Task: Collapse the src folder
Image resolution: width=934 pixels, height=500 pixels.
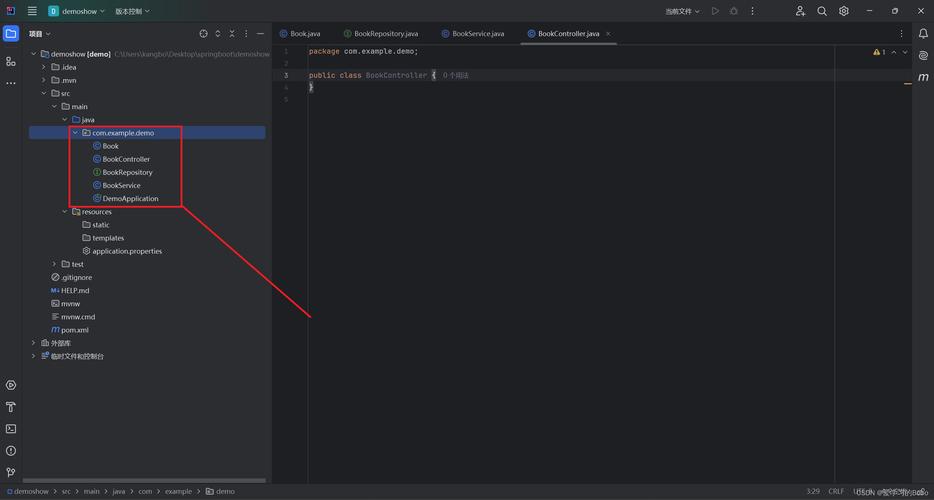Action: tap(43, 93)
